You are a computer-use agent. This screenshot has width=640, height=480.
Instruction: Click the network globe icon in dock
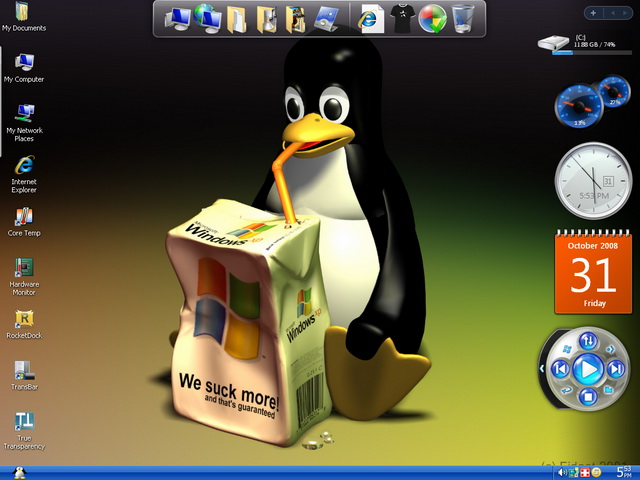pos(207,18)
